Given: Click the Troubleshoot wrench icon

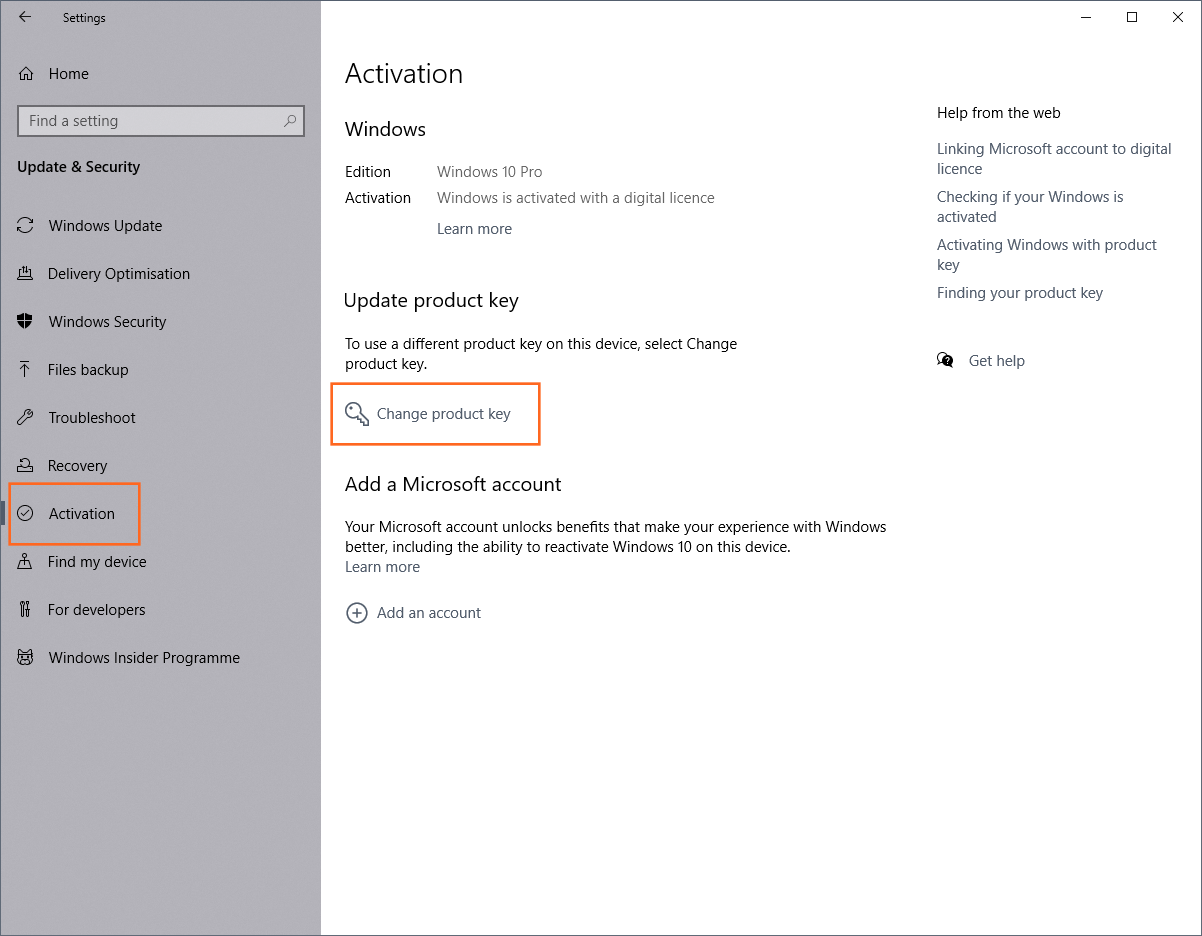Looking at the screenshot, I should point(27,418).
